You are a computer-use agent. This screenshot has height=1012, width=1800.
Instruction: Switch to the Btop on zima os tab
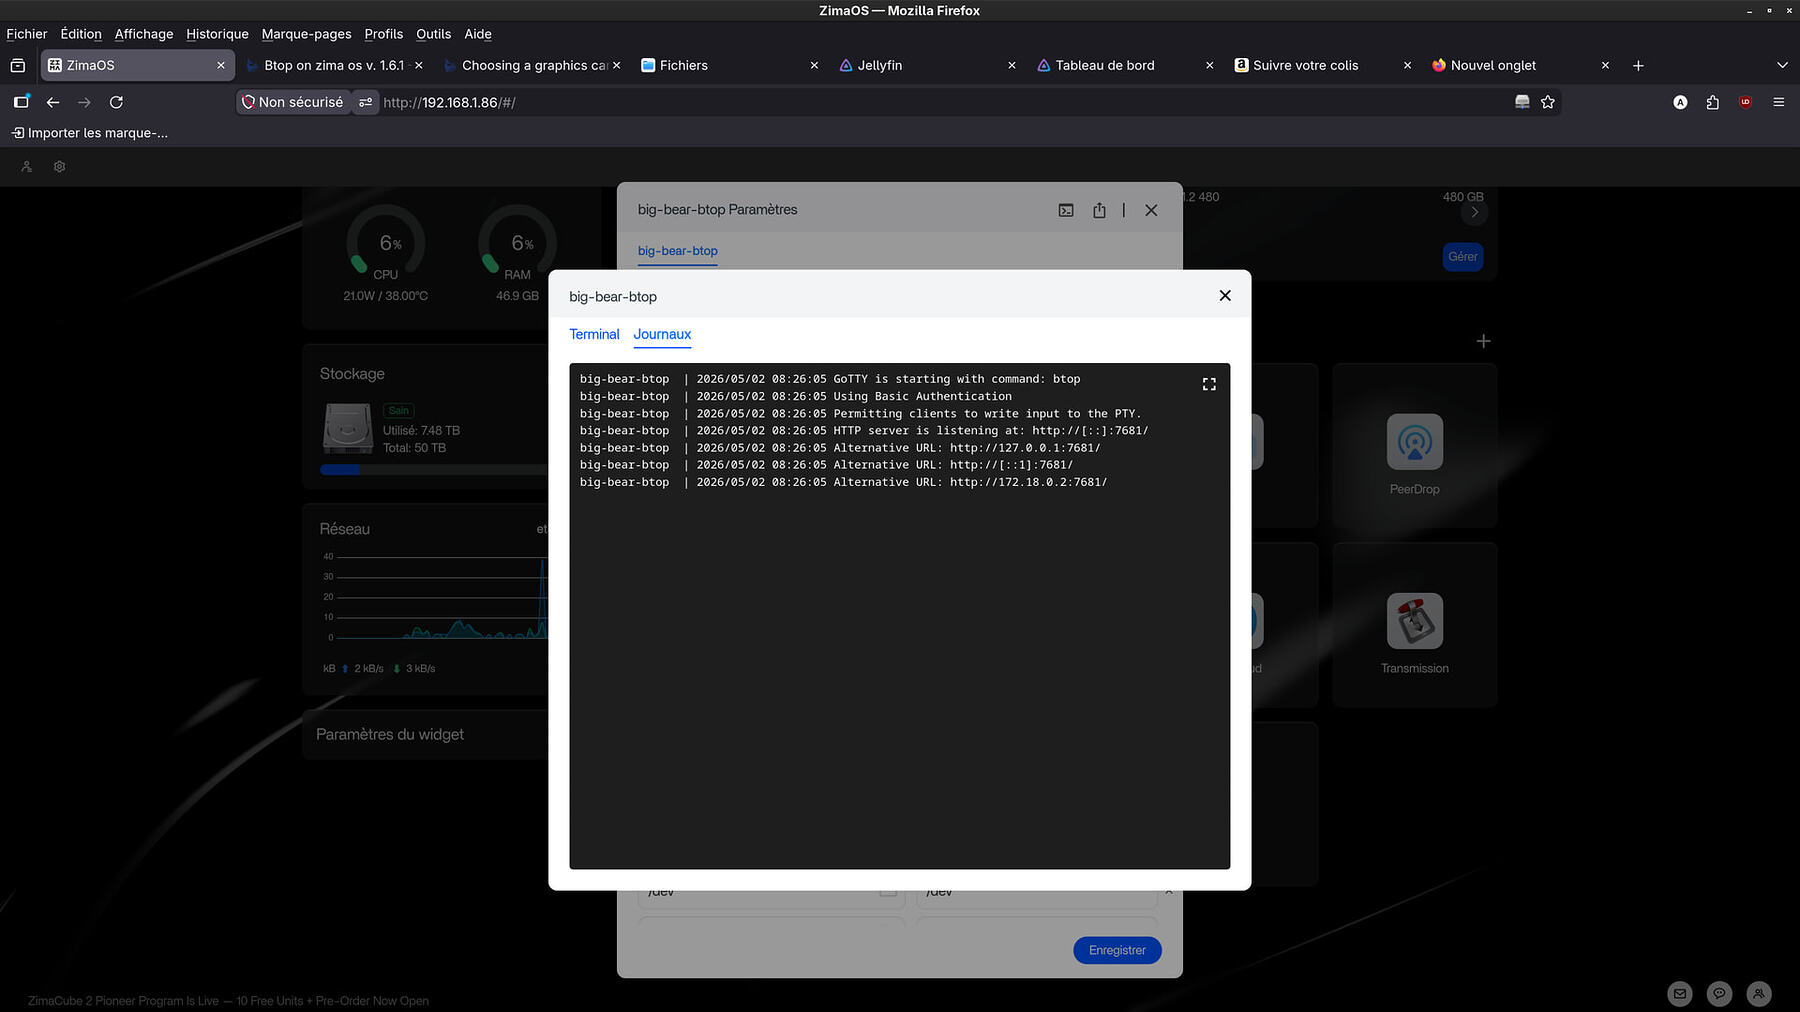pyautogui.click(x=334, y=65)
